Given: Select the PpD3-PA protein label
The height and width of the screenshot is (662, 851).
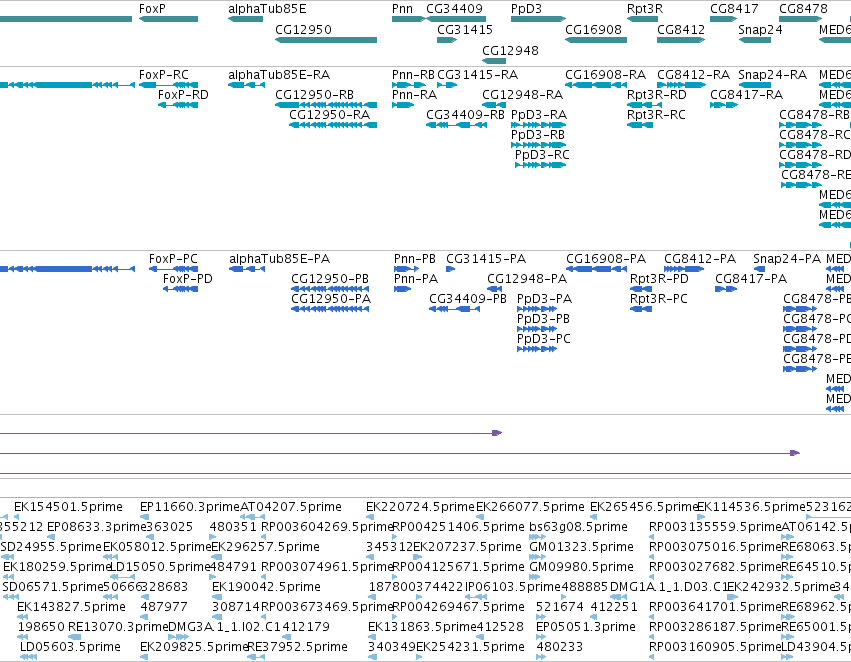Looking at the screenshot, I should coord(544,299).
